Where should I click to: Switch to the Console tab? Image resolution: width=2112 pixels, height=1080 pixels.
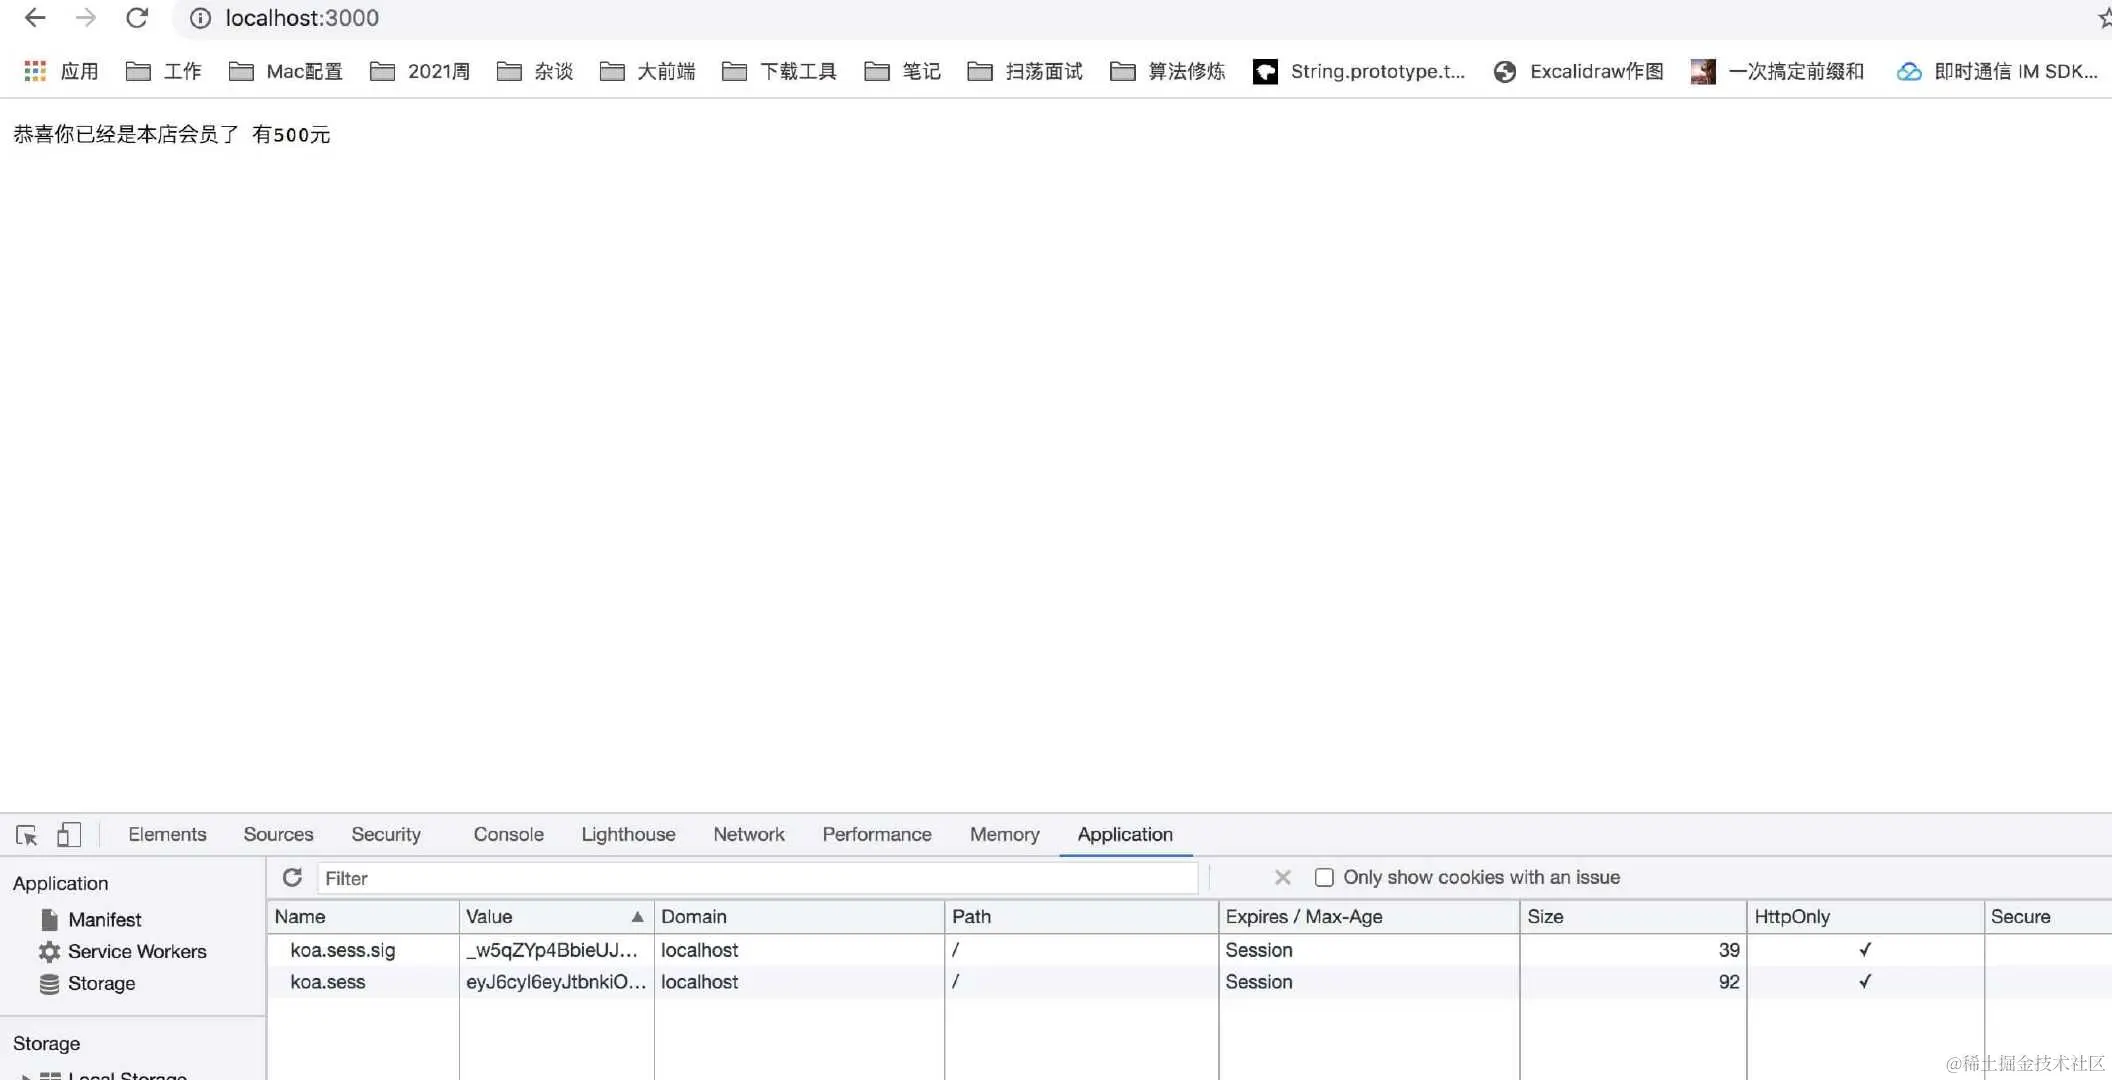point(508,835)
